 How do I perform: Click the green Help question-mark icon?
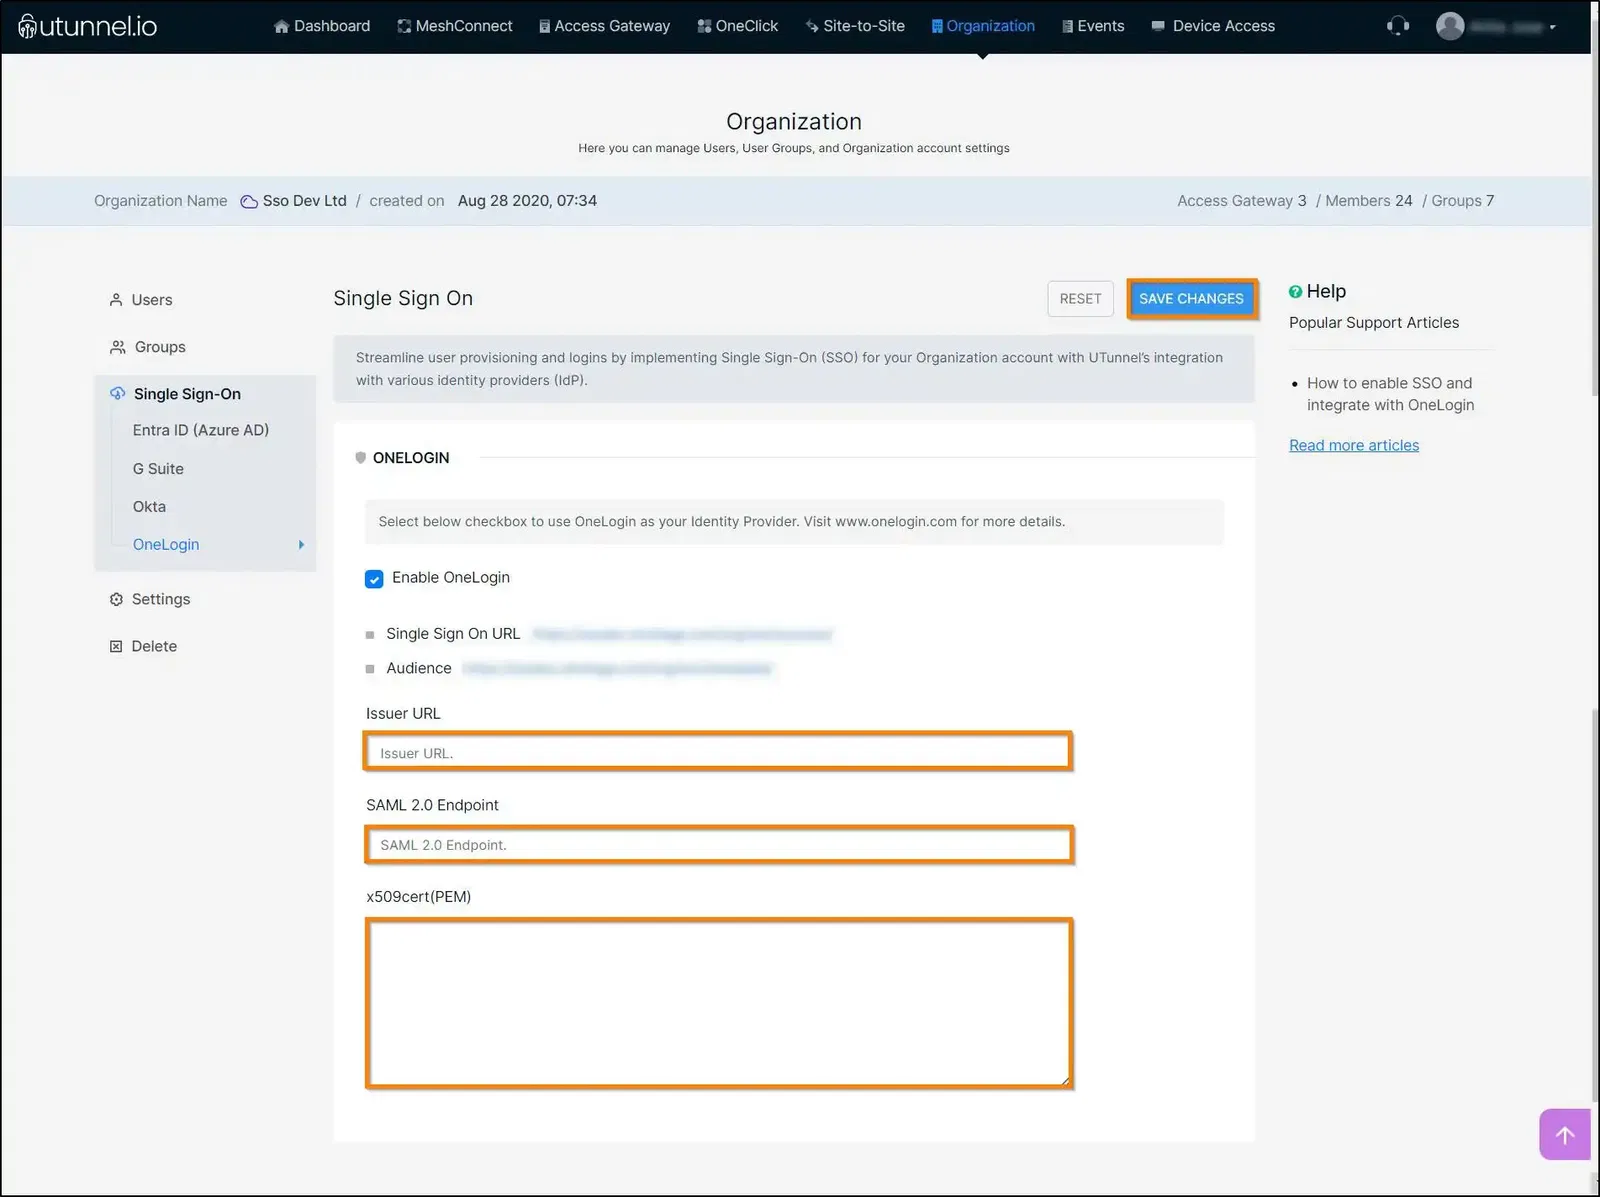point(1295,291)
